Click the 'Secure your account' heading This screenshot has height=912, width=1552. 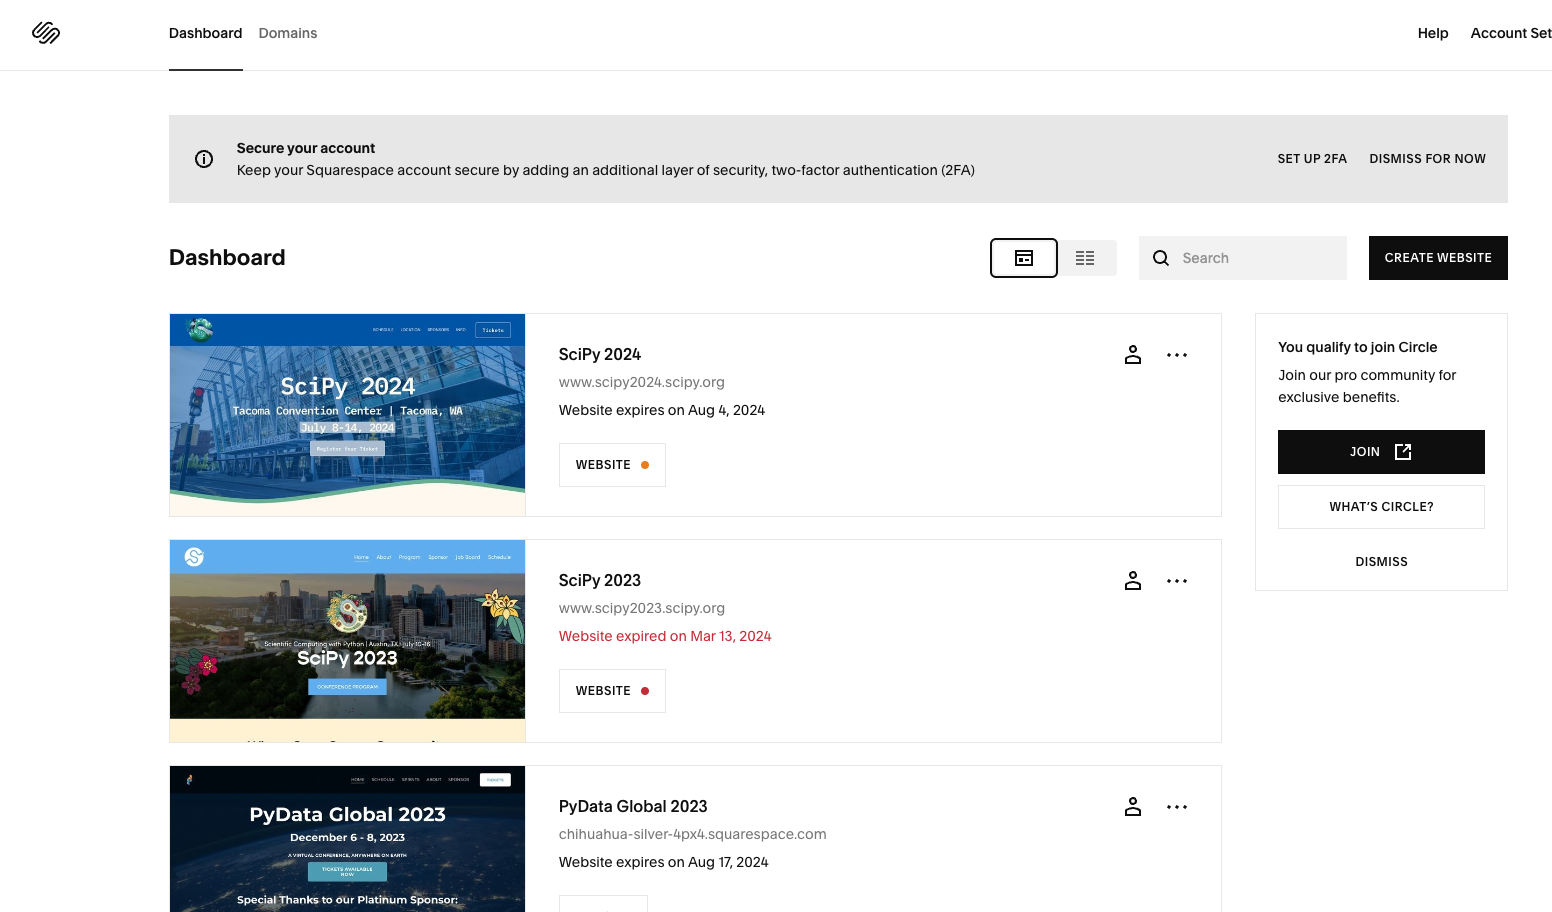[x=306, y=148]
